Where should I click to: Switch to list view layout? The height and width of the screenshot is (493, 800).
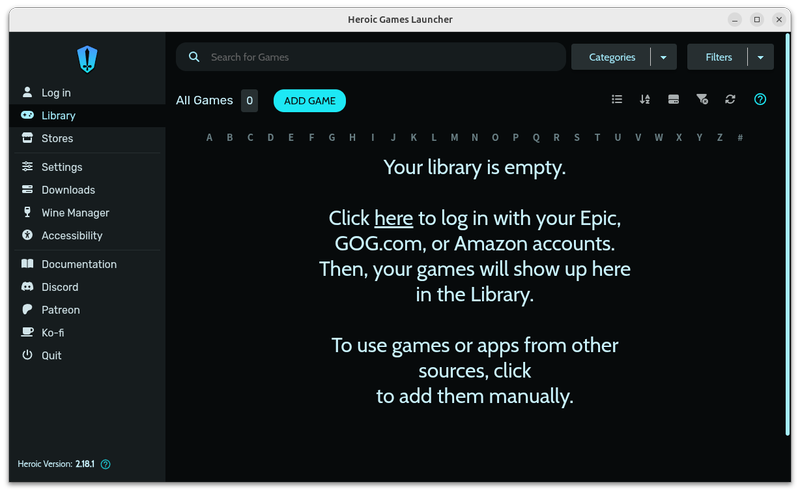(x=617, y=99)
